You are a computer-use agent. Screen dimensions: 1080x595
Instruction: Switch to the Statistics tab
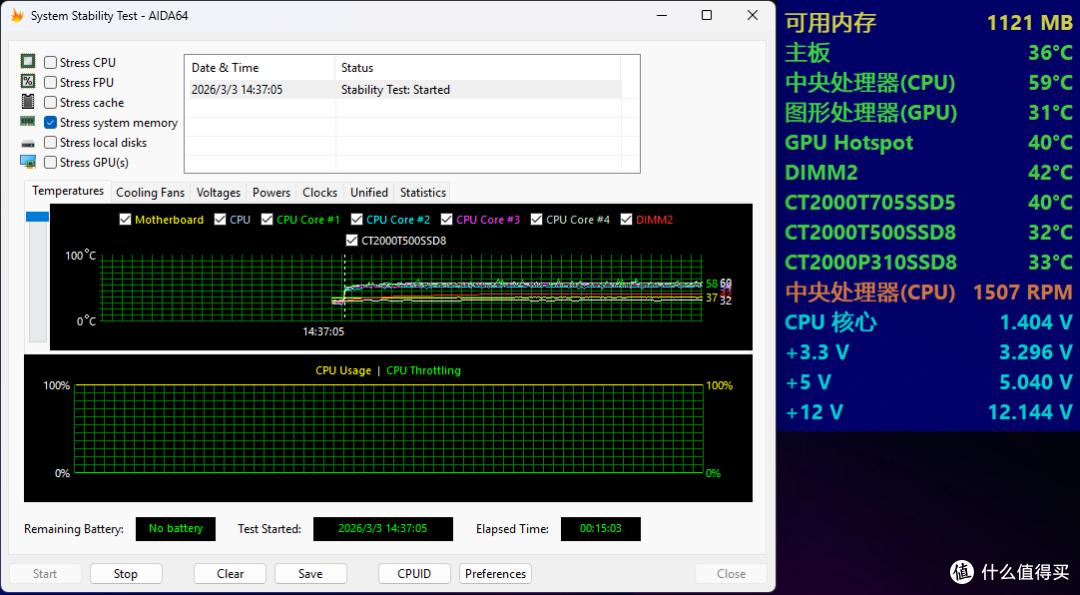(423, 193)
